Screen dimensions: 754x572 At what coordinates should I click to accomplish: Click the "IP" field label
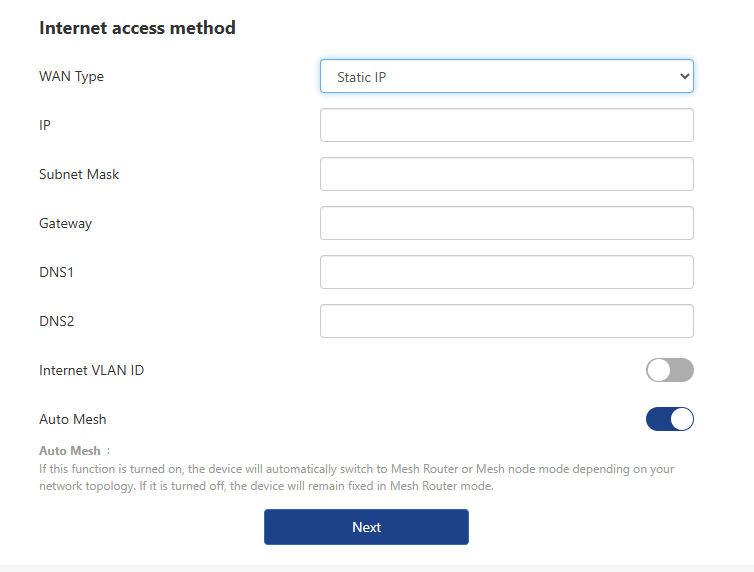(45, 126)
